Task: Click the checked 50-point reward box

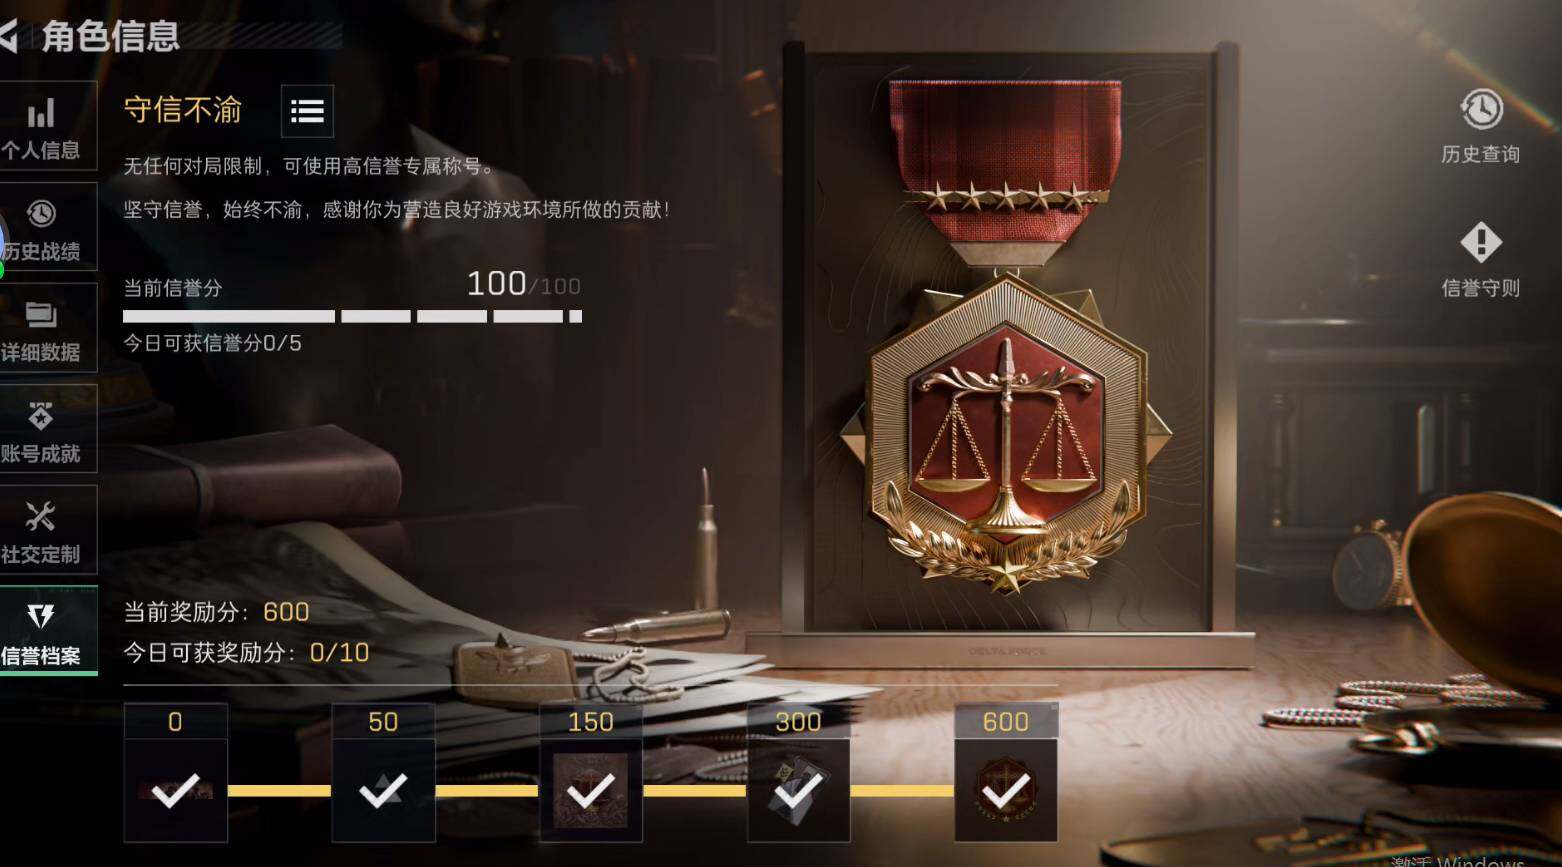Action: coord(383,773)
